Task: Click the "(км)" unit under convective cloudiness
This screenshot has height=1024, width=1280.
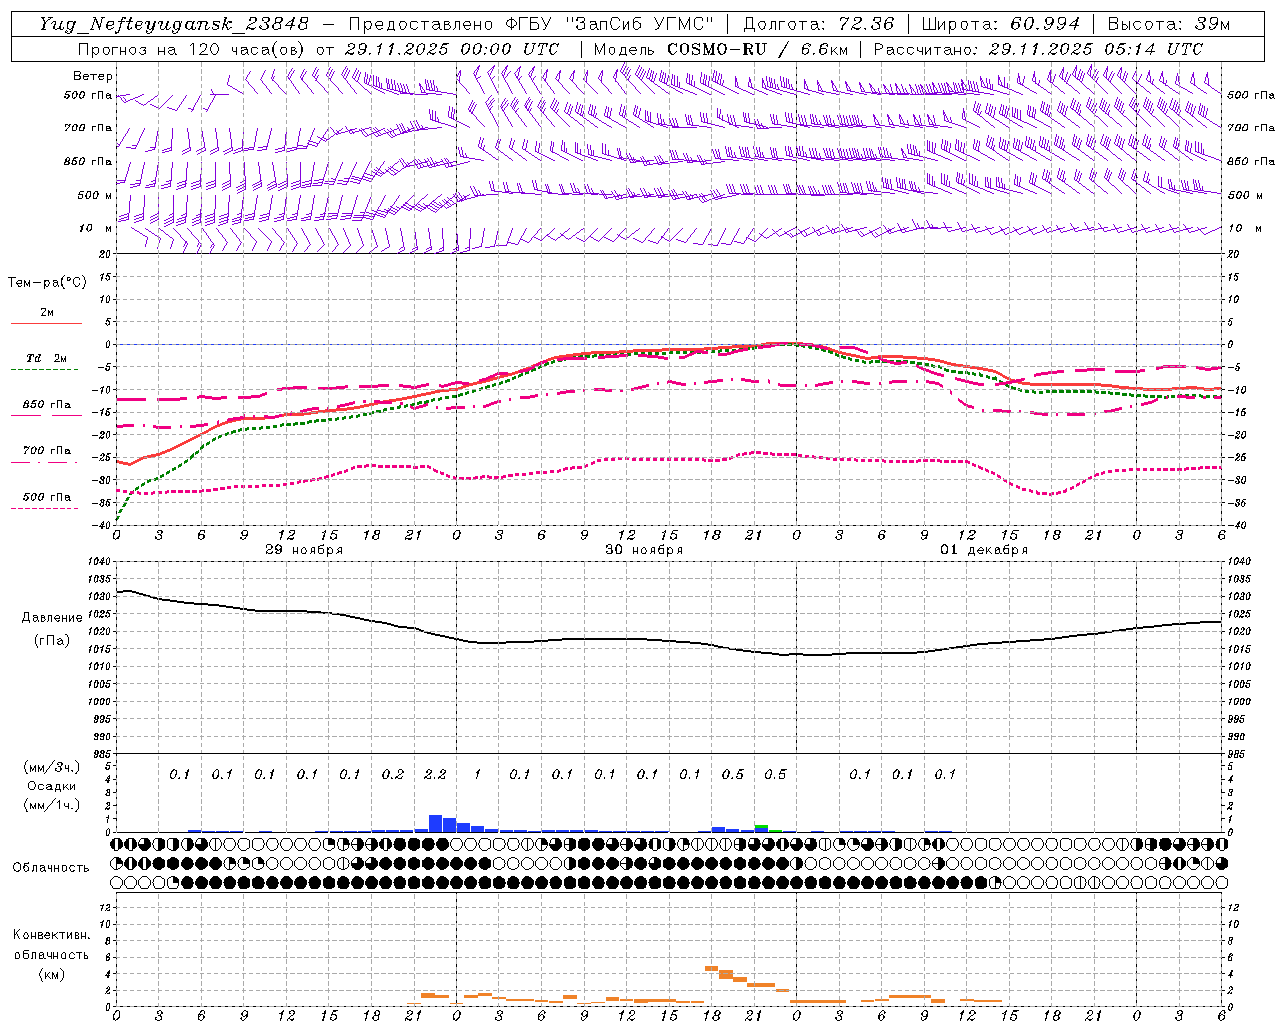Action: coord(51,974)
